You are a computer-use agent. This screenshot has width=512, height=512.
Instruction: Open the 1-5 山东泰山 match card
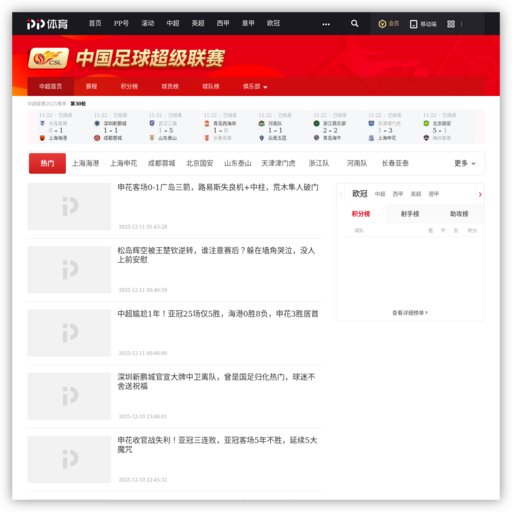[173, 127]
